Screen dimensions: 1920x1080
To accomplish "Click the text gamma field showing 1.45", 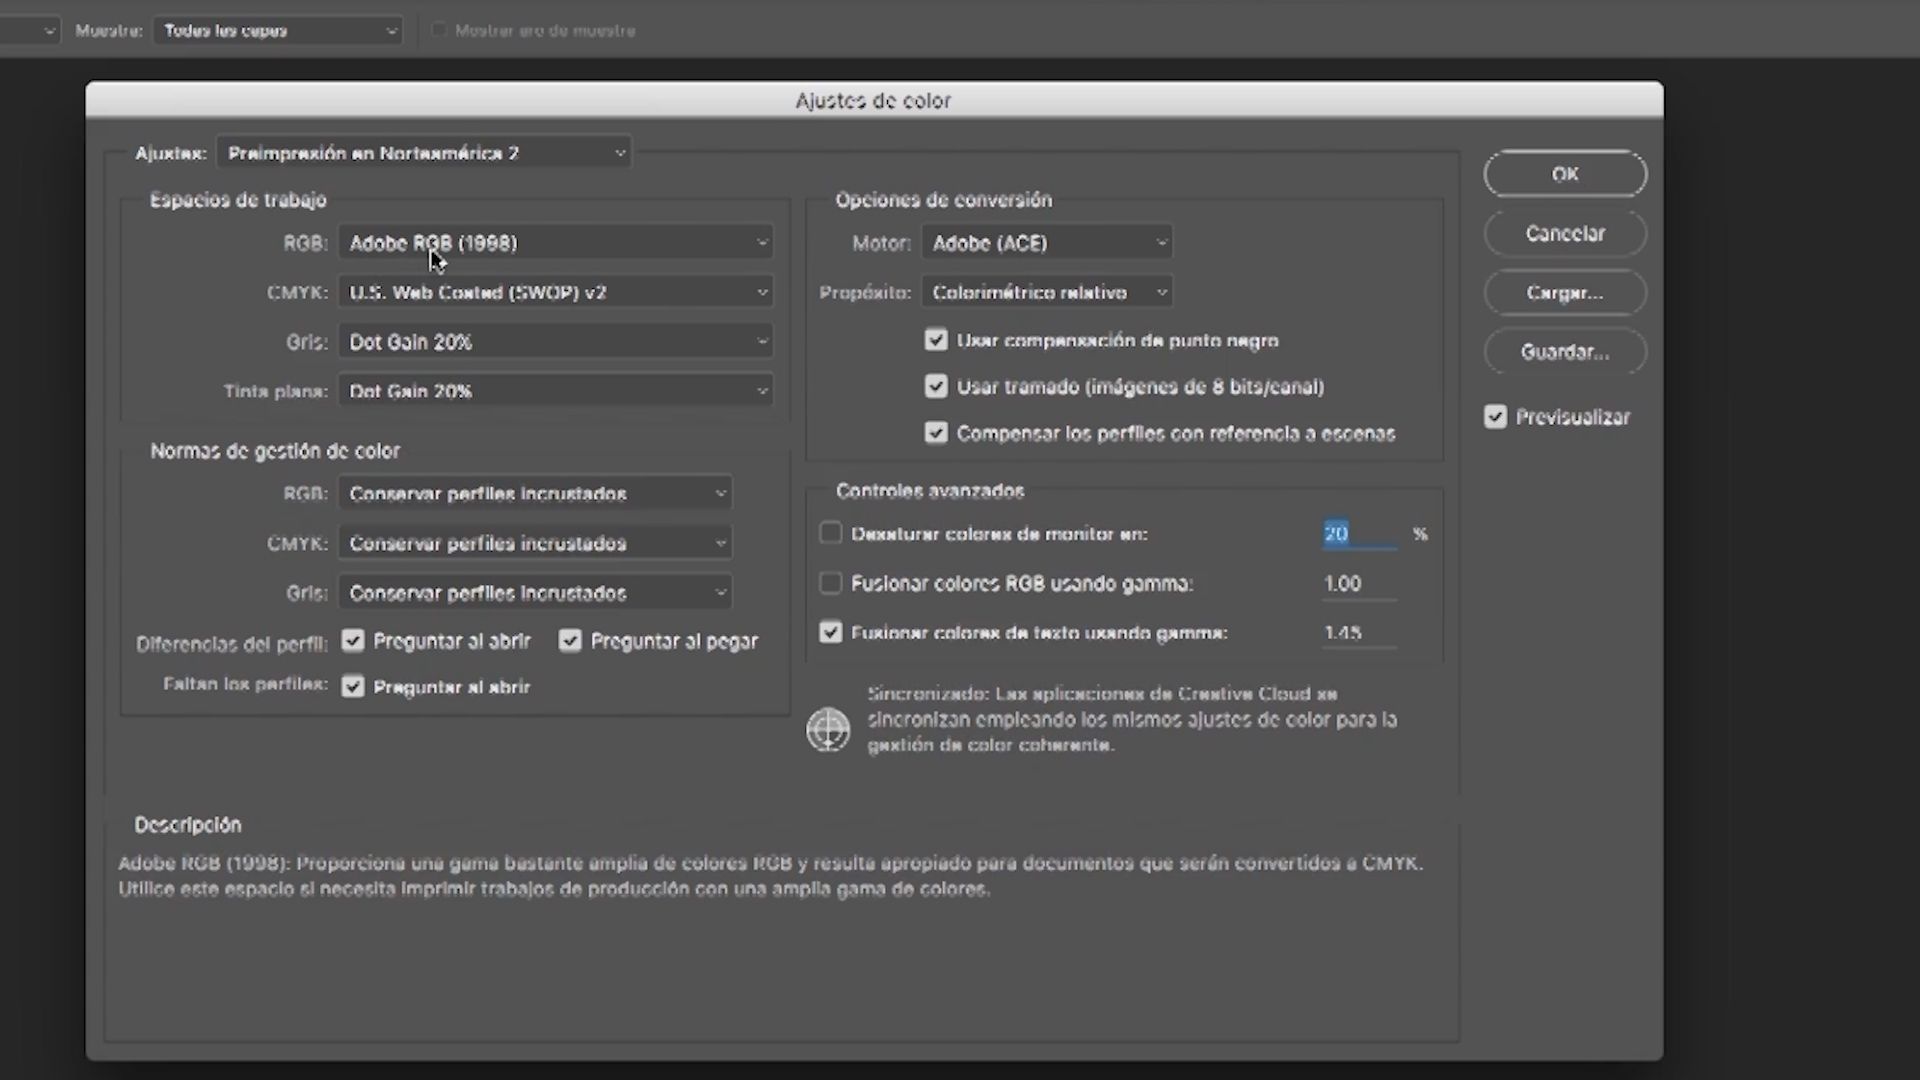I will 1359,633.
